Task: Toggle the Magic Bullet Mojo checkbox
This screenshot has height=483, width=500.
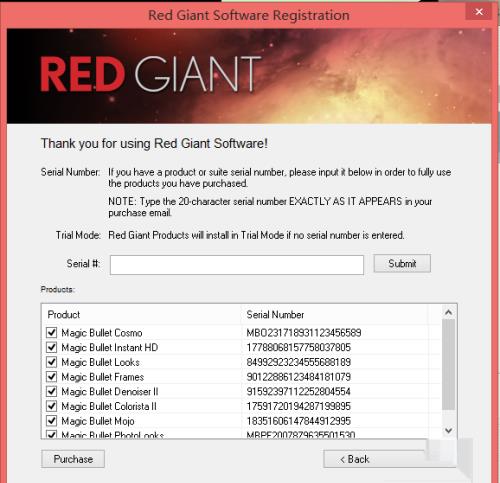Action: [x=51, y=420]
